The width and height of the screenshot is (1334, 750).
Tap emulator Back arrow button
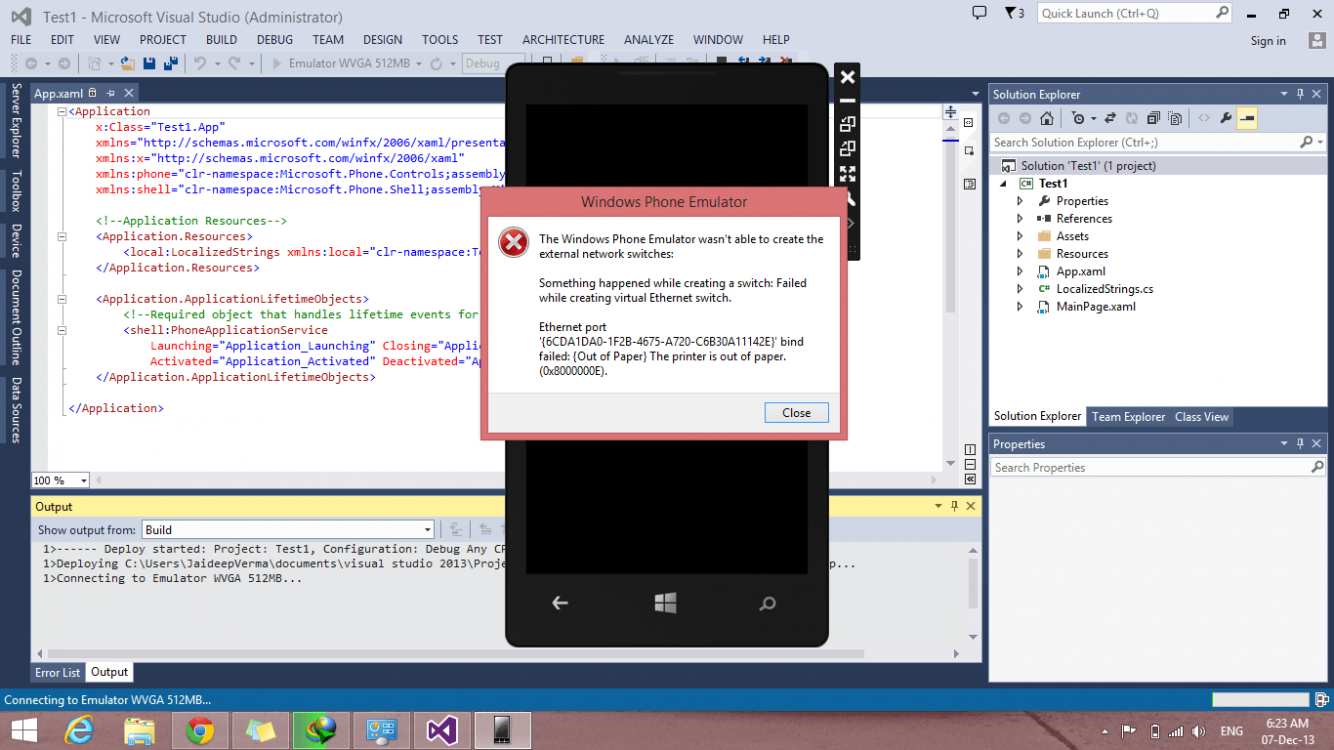(560, 602)
